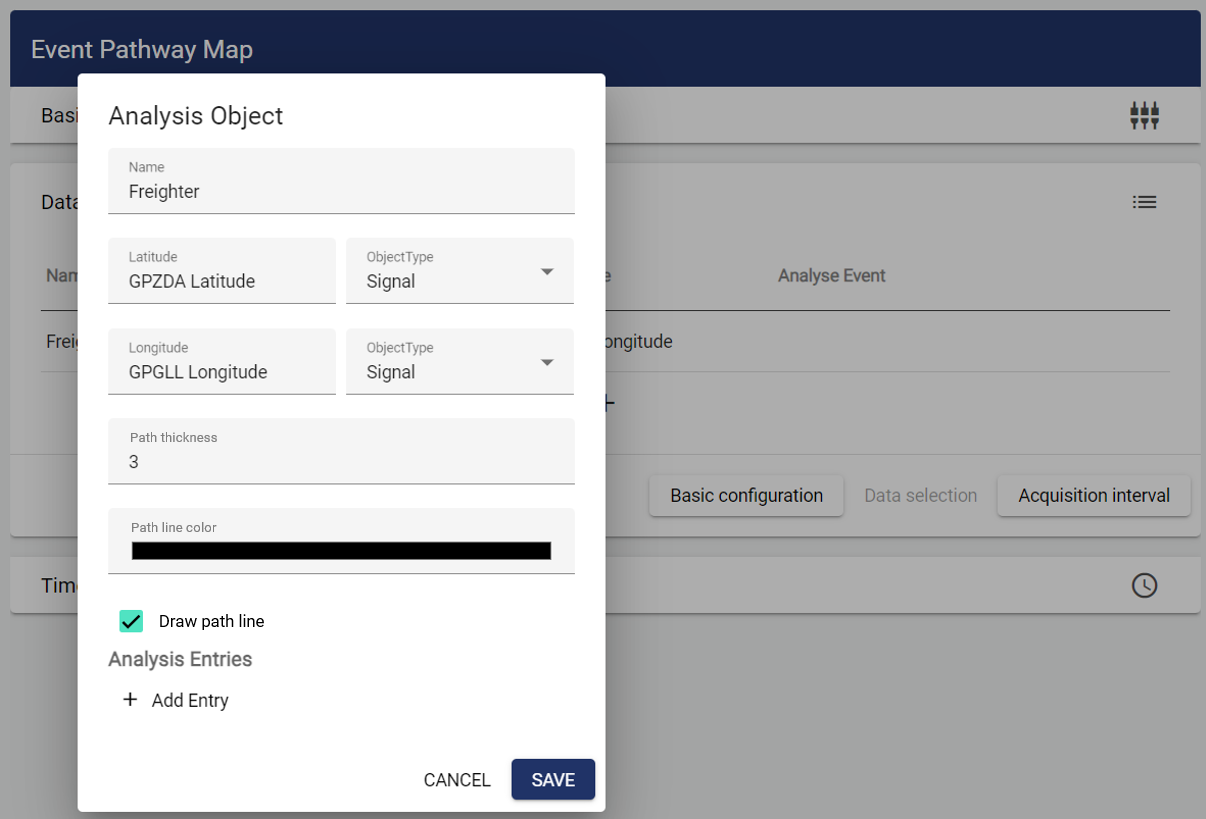Click the list icon in the data panel header
1206x819 pixels.
pos(1144,202)
